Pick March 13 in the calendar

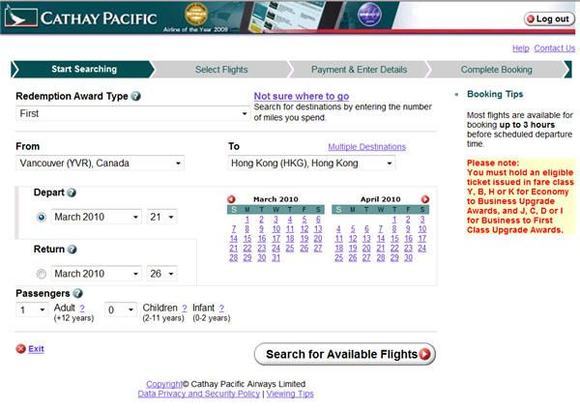pyautogui.click(x=318, y=229)
